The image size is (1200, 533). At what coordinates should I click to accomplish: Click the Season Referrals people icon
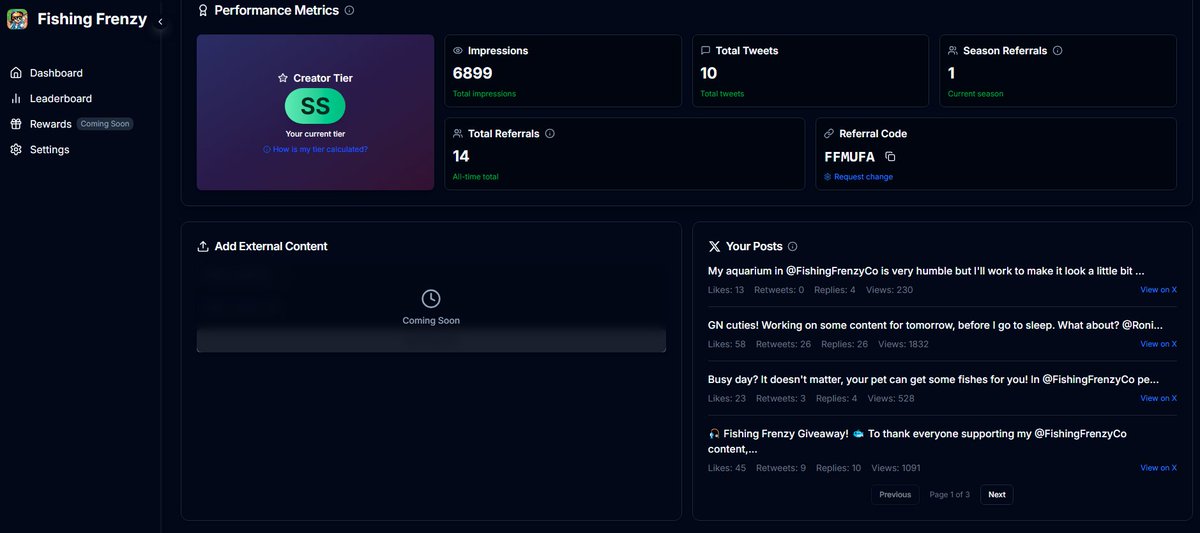click(953, 50)
